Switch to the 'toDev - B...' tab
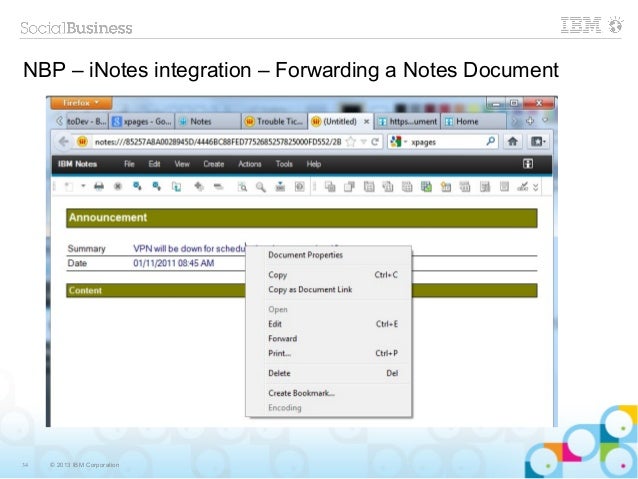This screenshot has height=479, width=638. [x=86, y=121]
